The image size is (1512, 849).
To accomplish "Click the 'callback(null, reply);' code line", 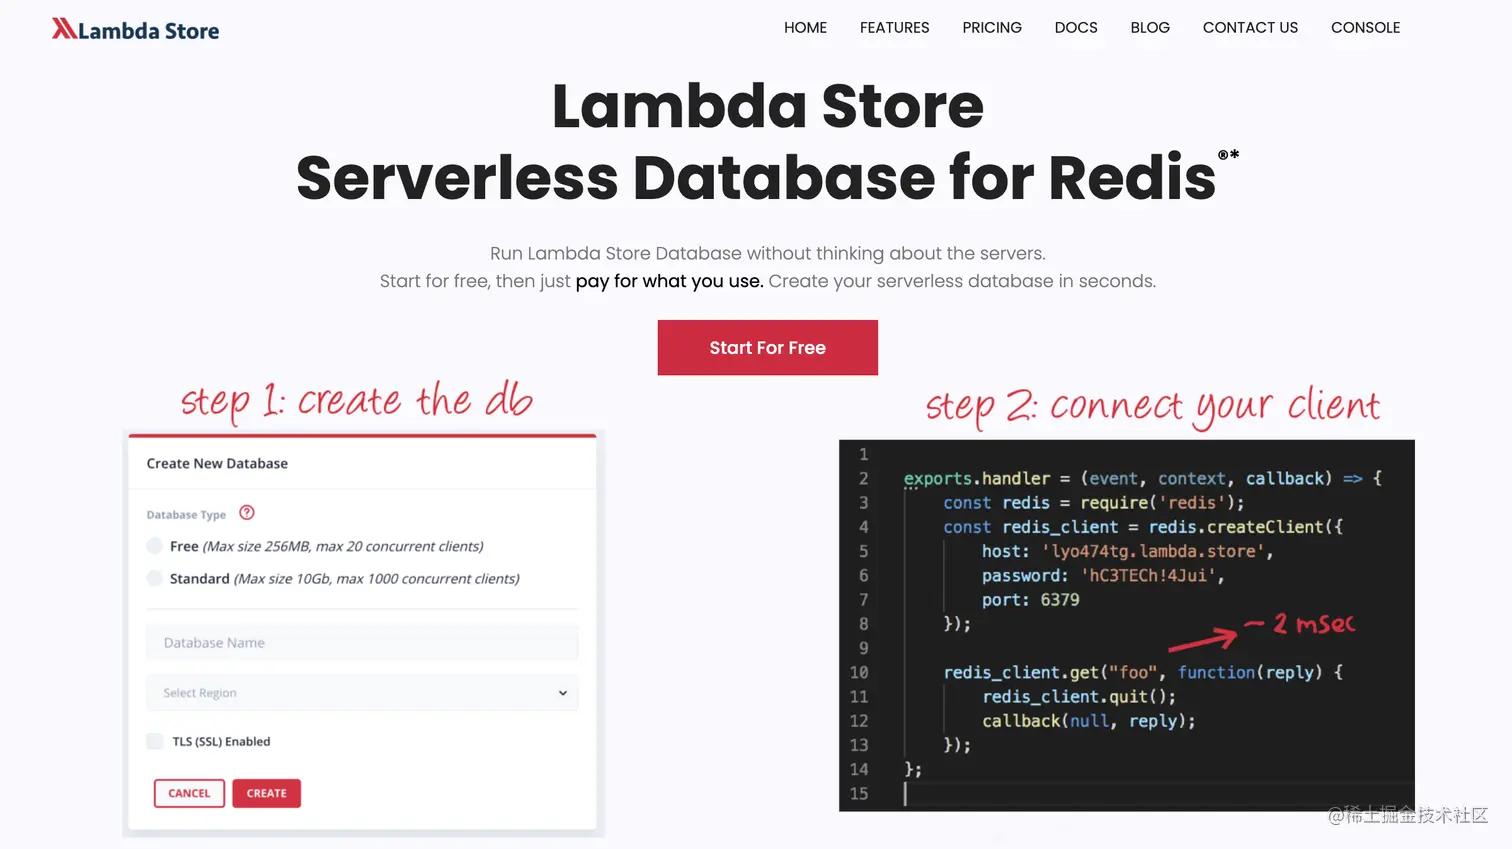I will click(1089, 721).
